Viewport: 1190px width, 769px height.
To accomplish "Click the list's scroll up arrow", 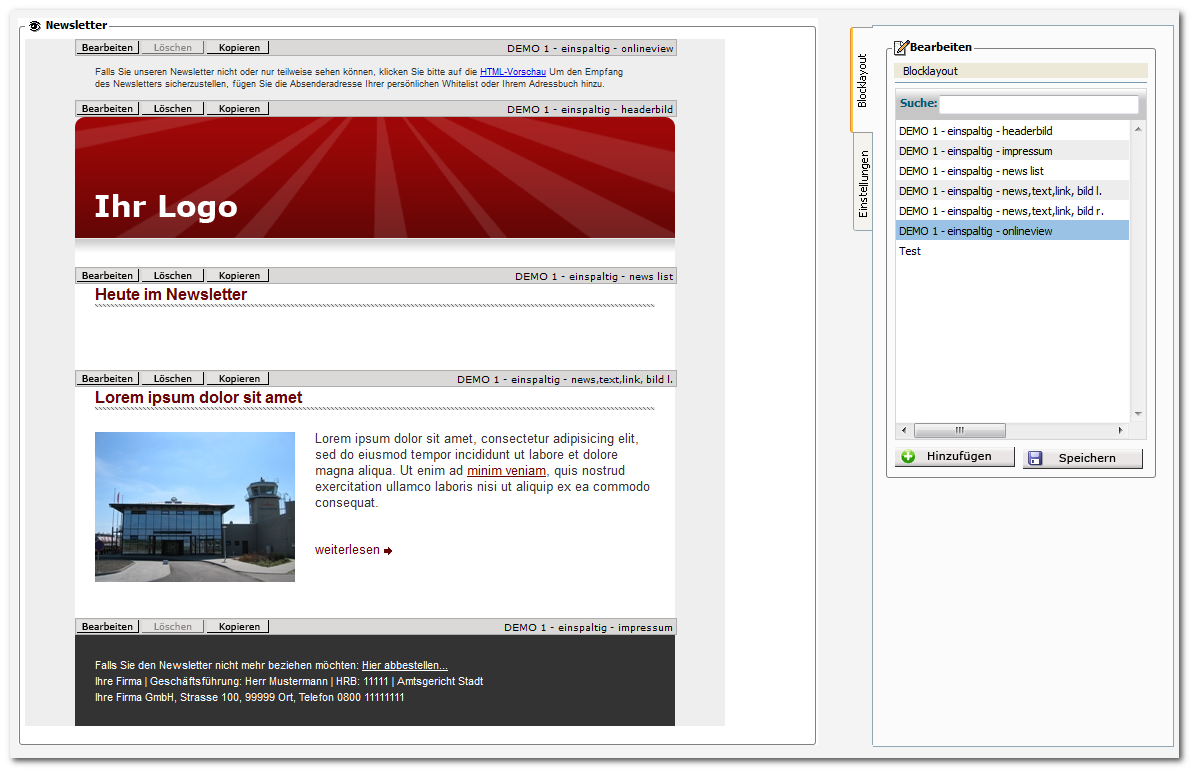I will pyautogui.click(x=1138, y=130).
